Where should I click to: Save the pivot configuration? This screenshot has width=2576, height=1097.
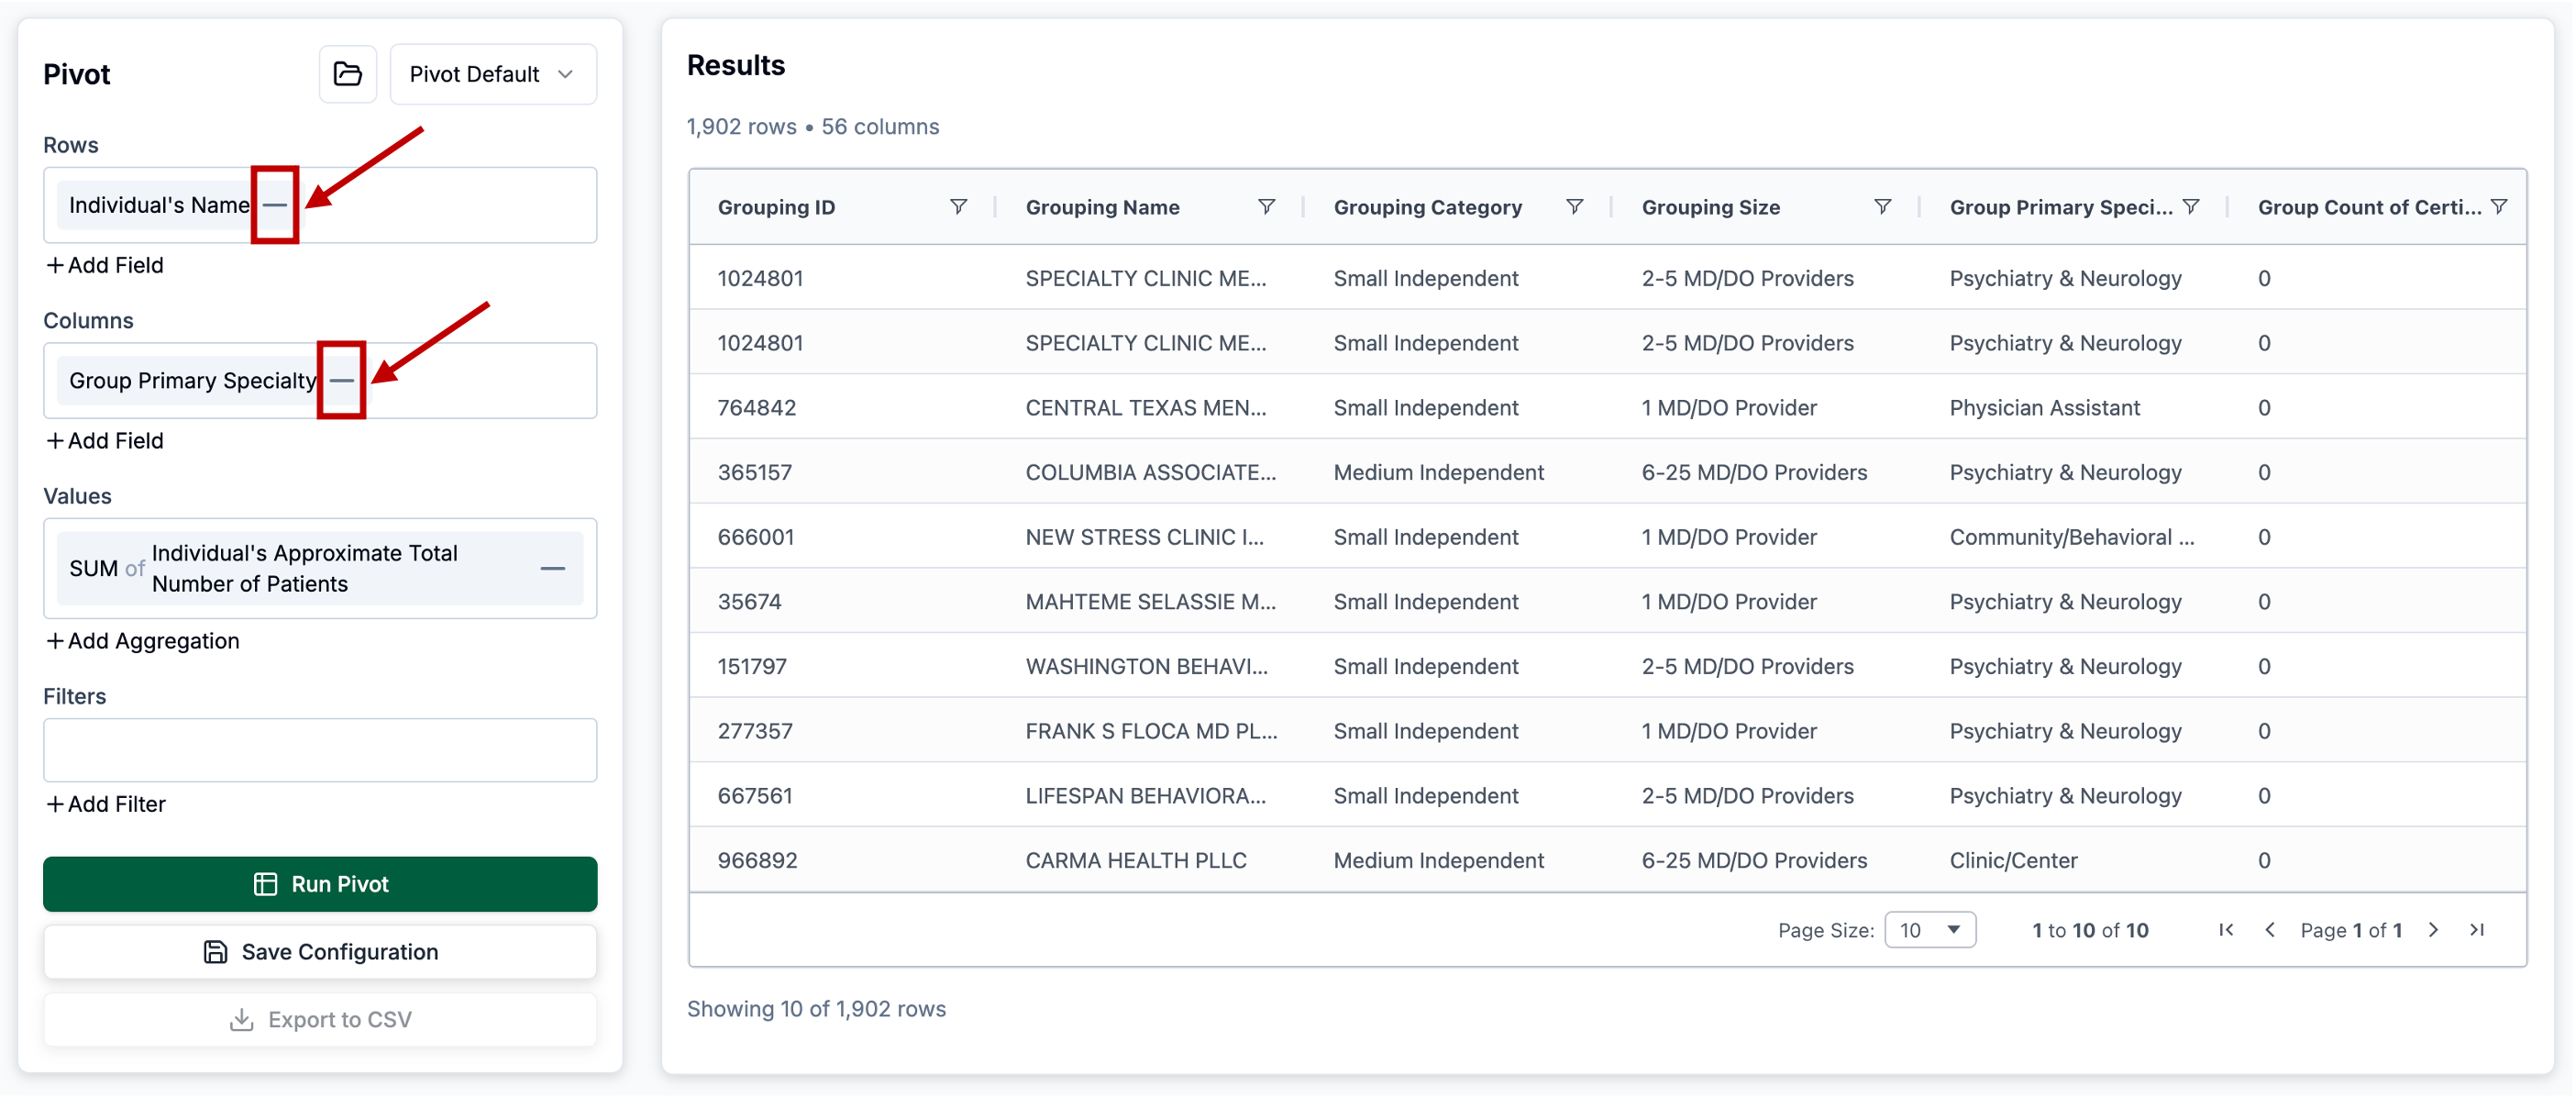pos(320,952)
